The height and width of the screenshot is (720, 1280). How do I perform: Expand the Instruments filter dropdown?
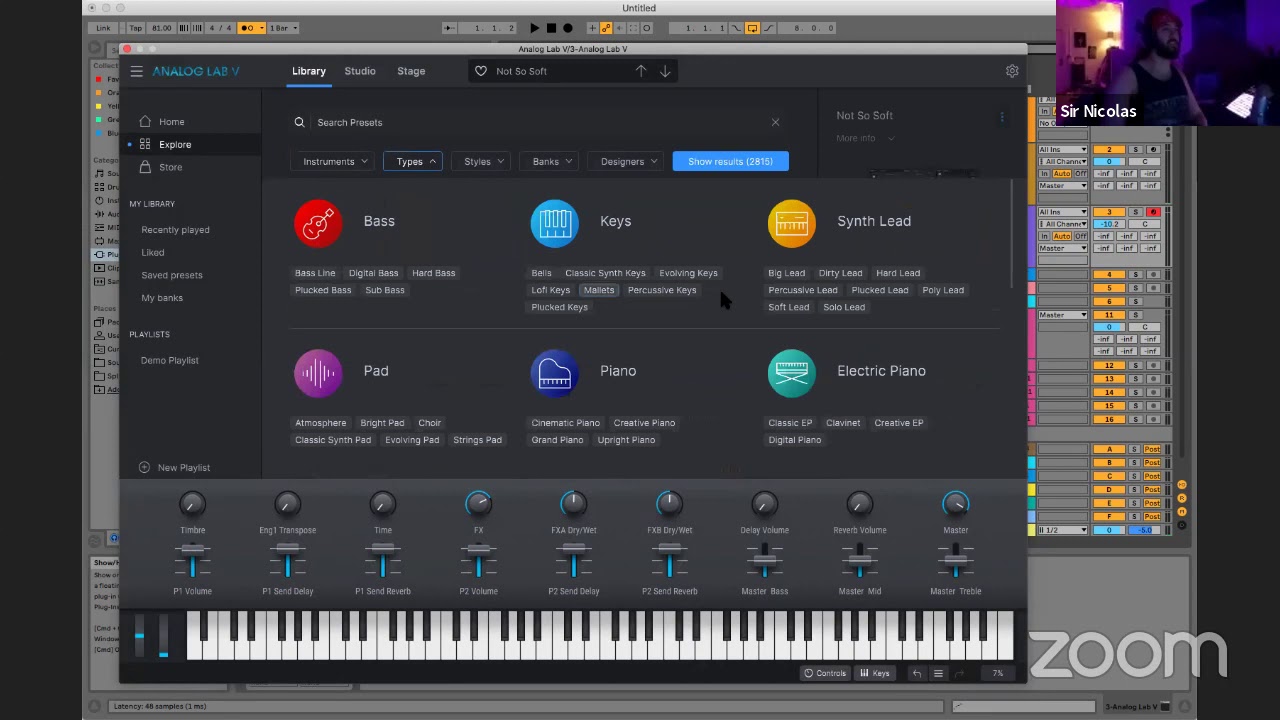point(335,161)
